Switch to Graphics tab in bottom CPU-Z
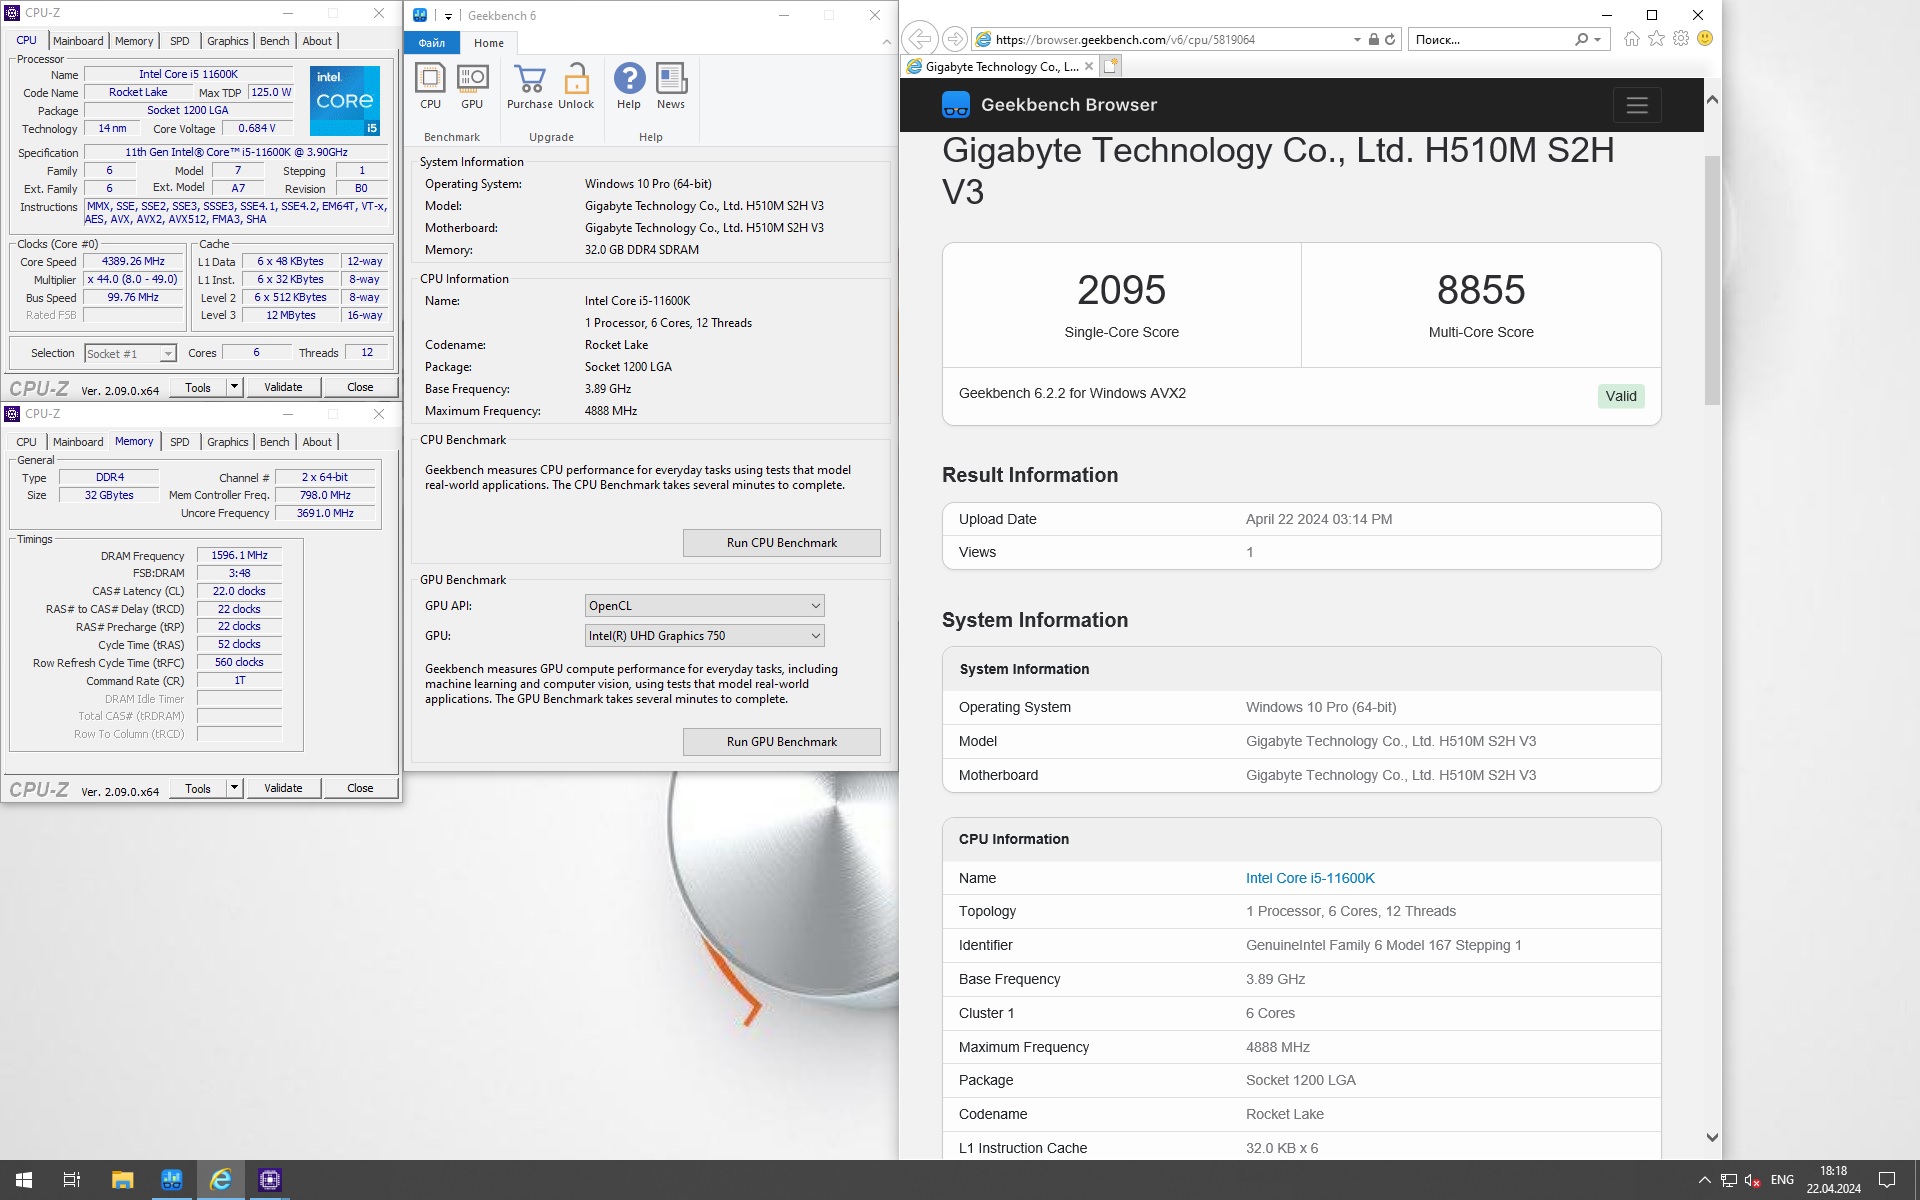Viewport: 1920px width, 1200px height. click(228, 442)
